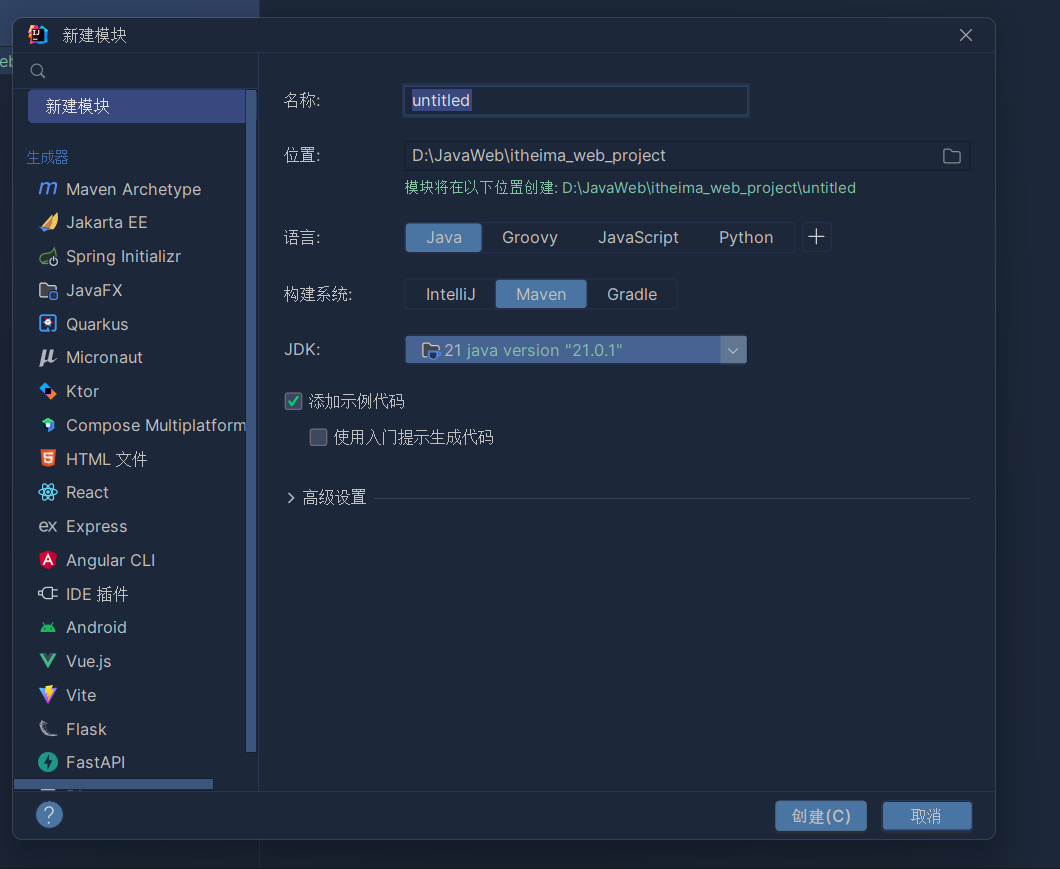The width and height of the screenshot is (1060, 869).
Task: Select the Android label
Action: [x=96, y=628]
